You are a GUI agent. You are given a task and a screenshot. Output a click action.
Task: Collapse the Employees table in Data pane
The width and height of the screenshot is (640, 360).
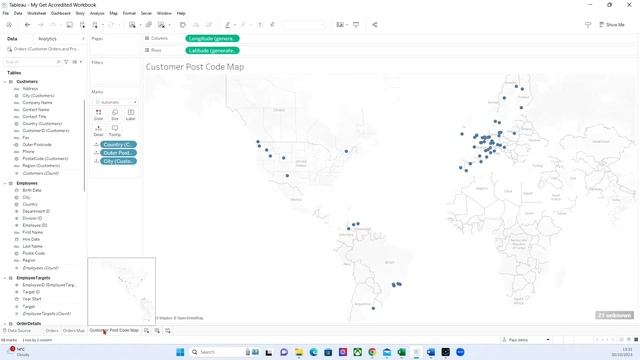tap(5, 183)
